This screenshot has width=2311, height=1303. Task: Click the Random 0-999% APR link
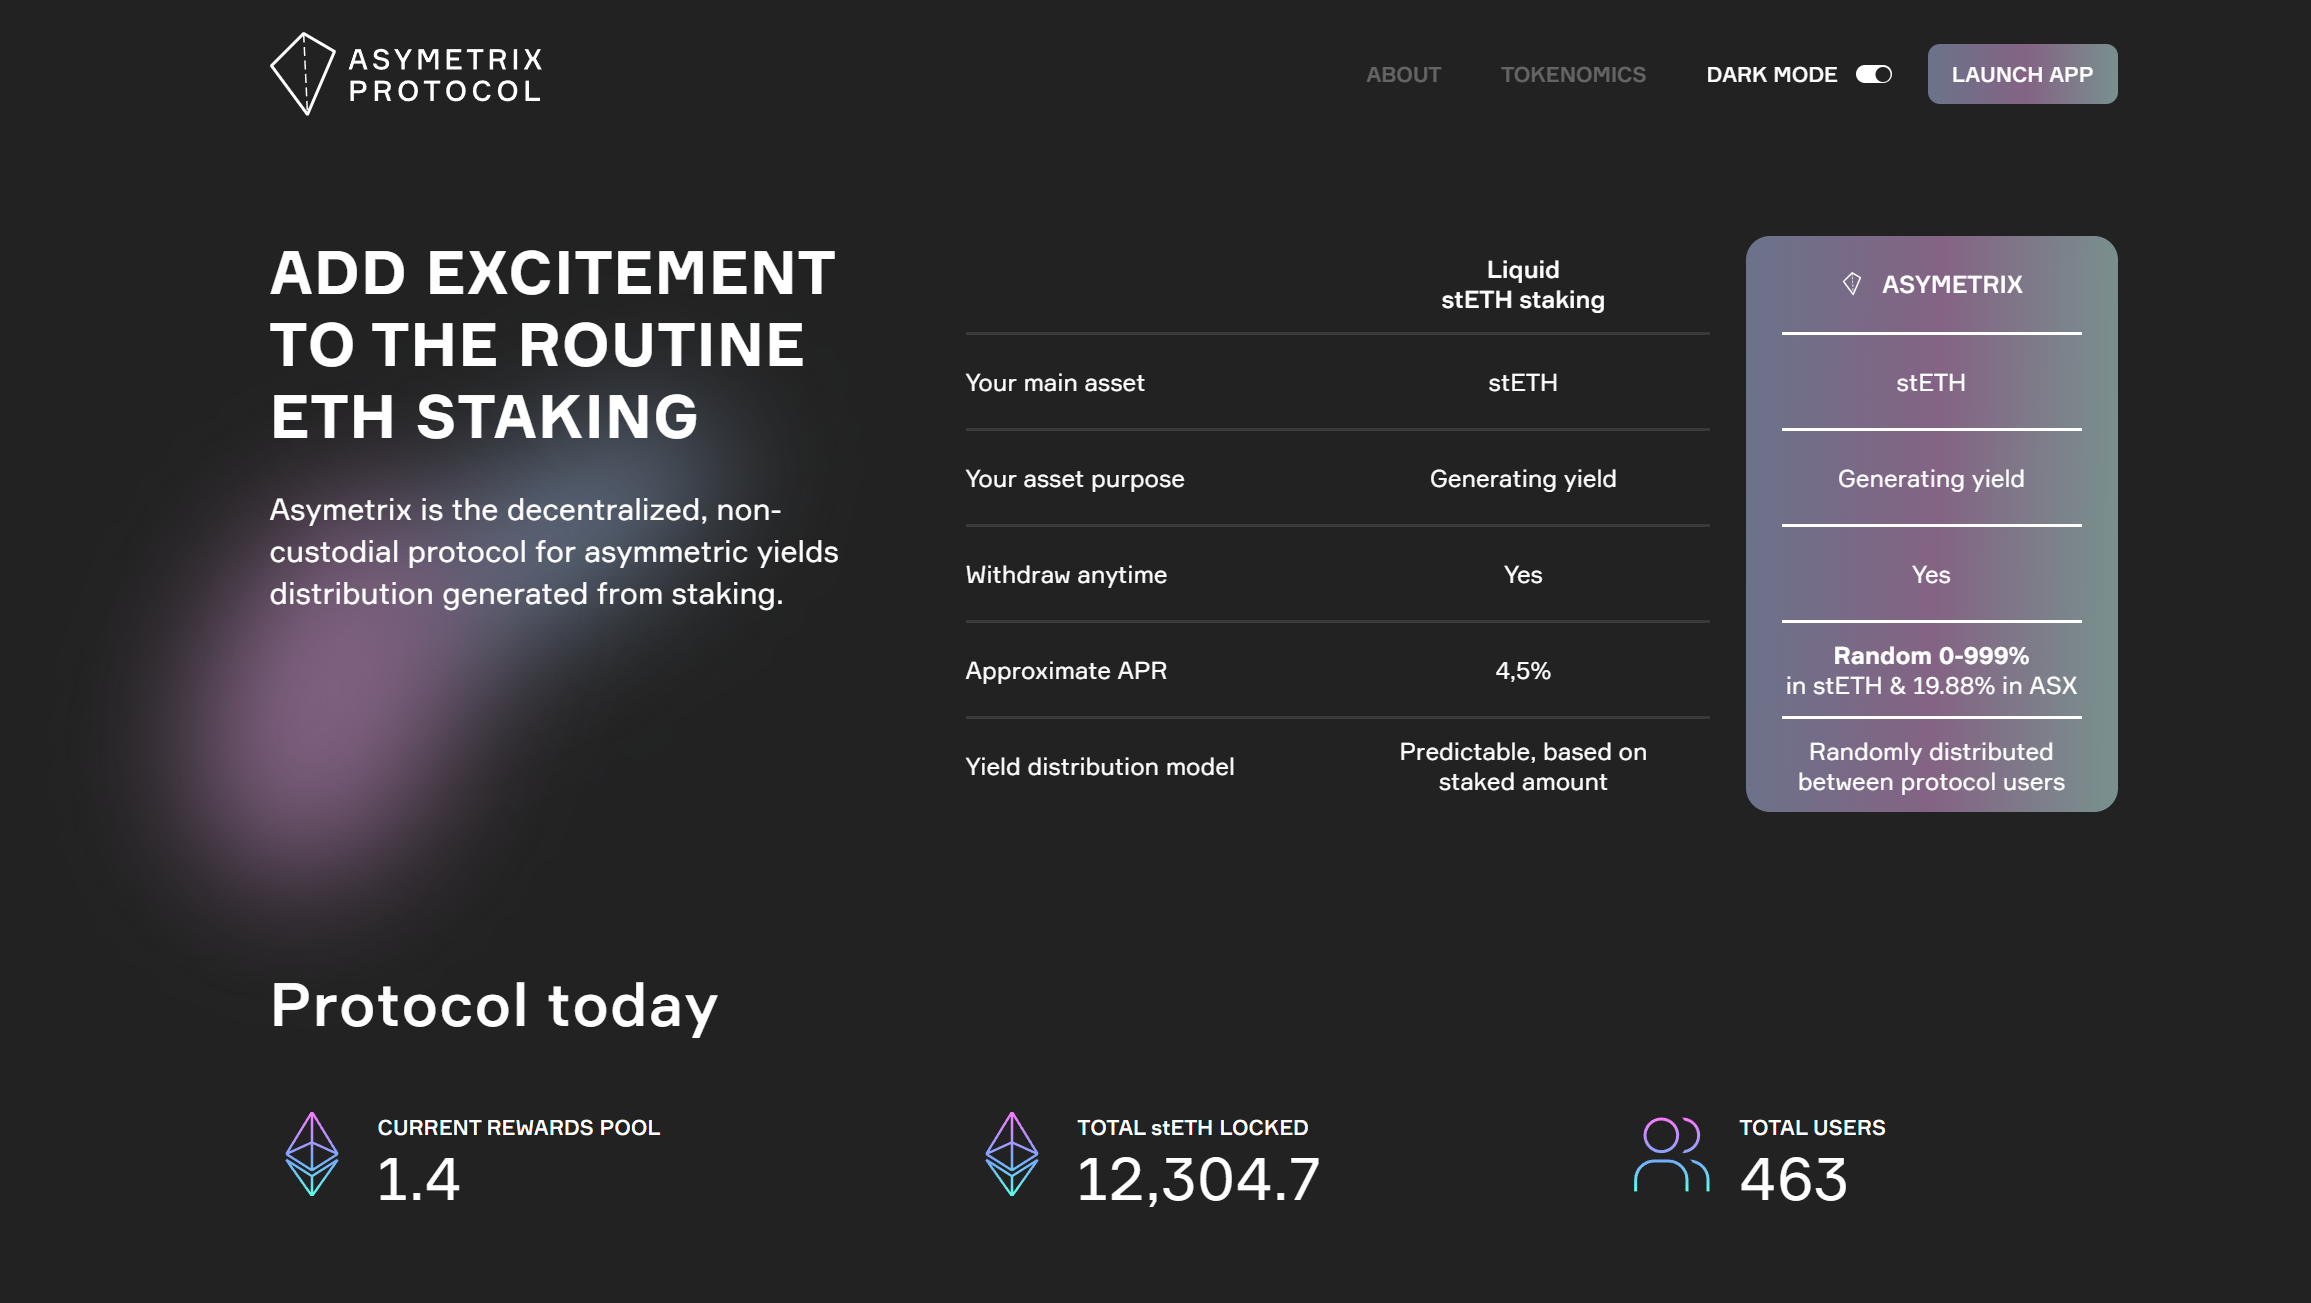pyautogui.click(x=1930, y=654)
